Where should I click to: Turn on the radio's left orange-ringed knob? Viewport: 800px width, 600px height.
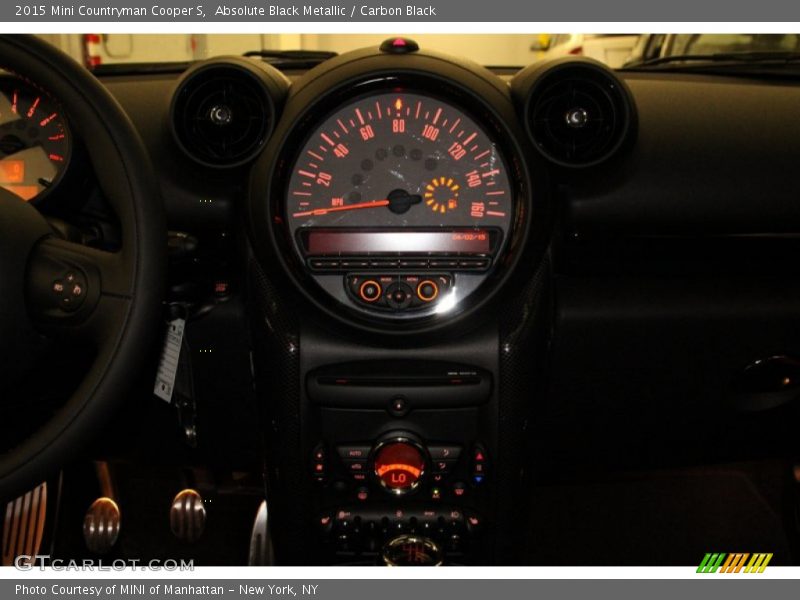[x=370, y=291]
